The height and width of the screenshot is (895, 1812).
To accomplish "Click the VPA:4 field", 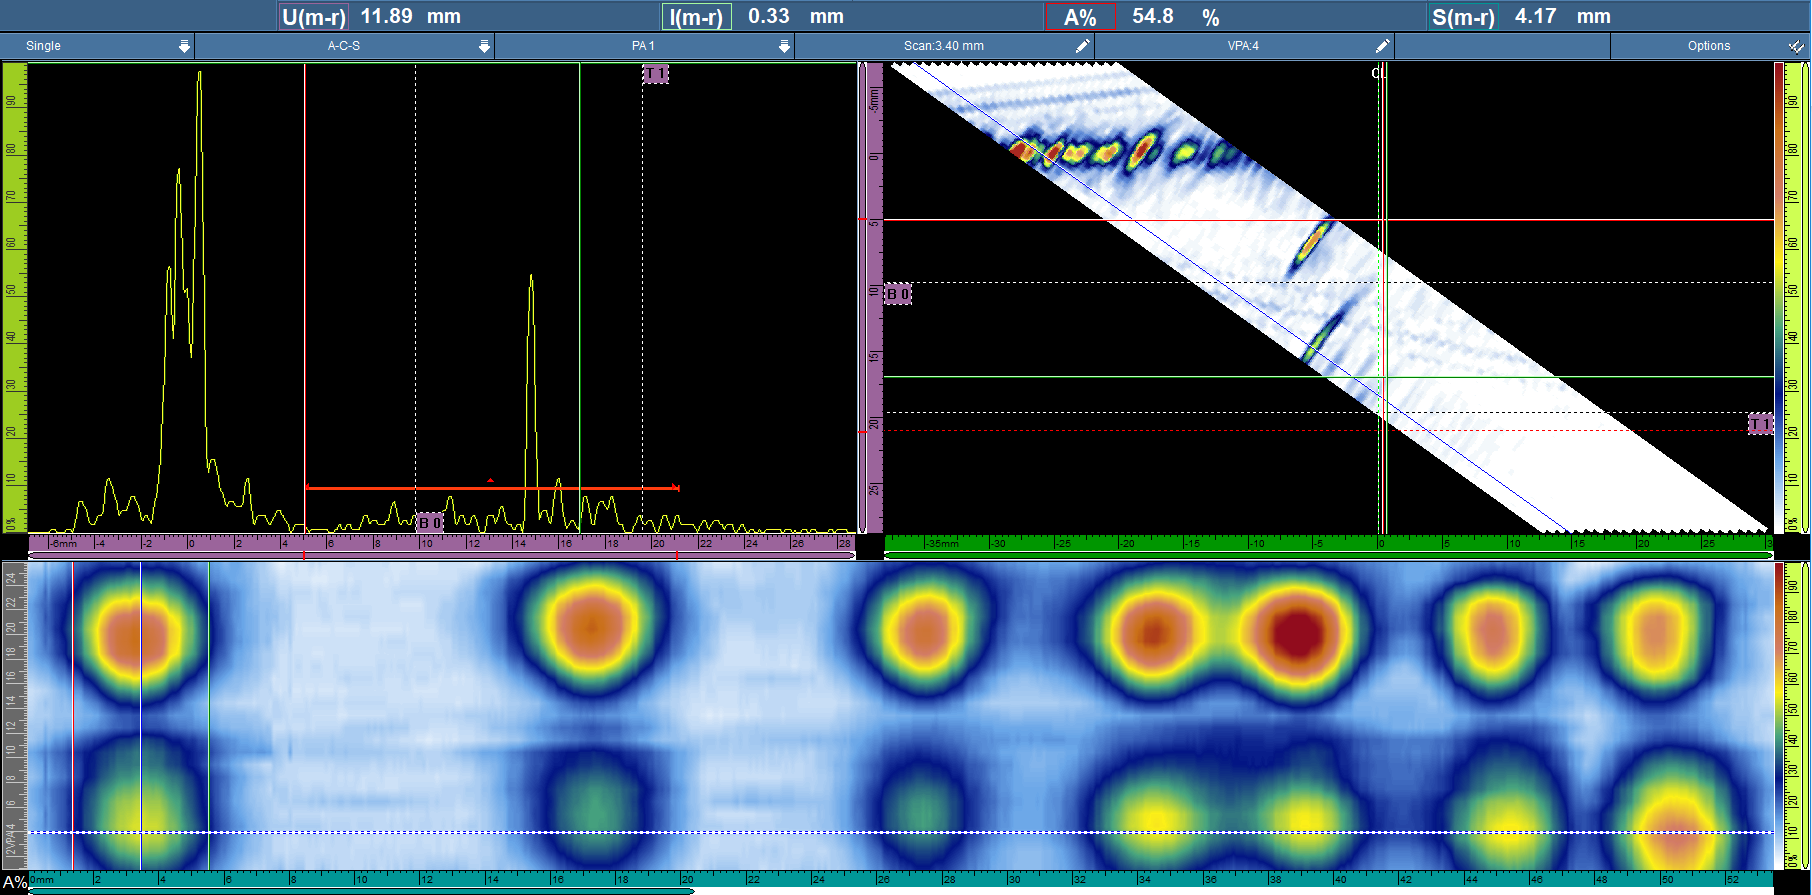I will click(x=1243, y=46).
